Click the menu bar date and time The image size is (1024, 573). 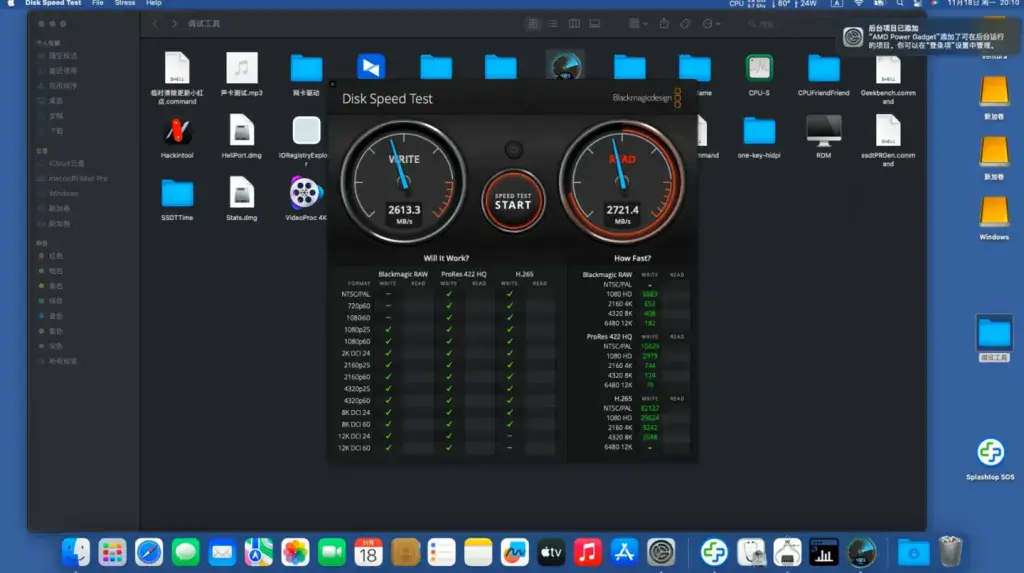tap(982, 3)
